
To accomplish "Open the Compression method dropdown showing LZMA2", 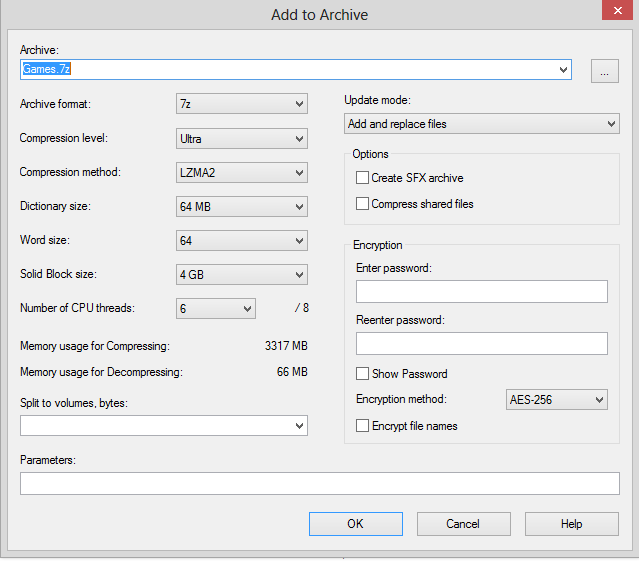I will pyautogui.click(x=242, y=172).
